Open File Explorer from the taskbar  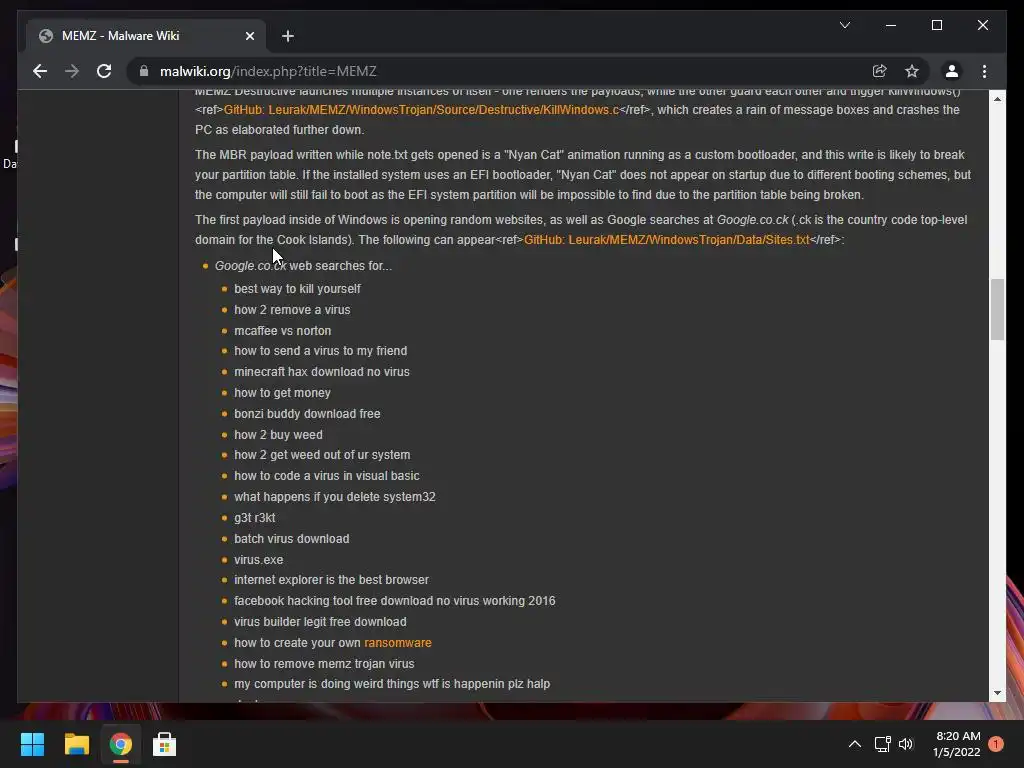click(x=76, y=744)
